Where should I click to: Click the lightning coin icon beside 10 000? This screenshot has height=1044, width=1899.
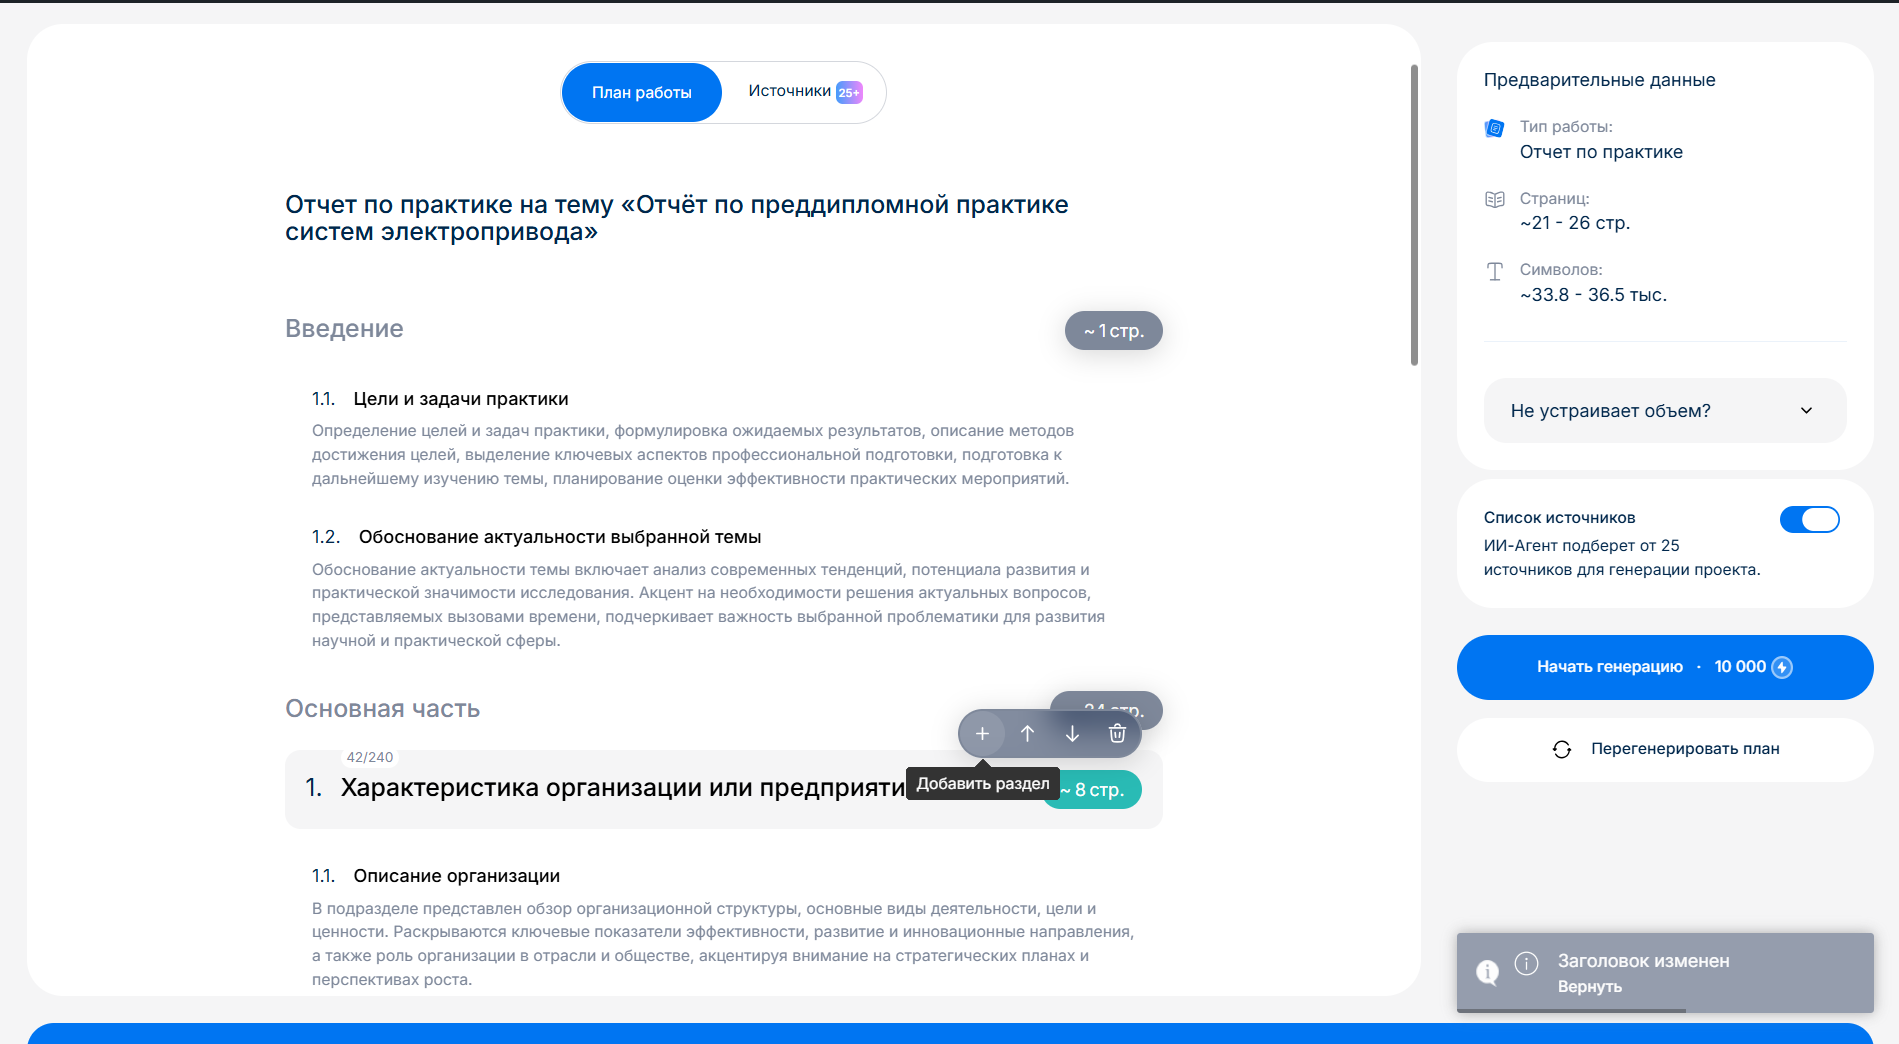point(1782,667)
